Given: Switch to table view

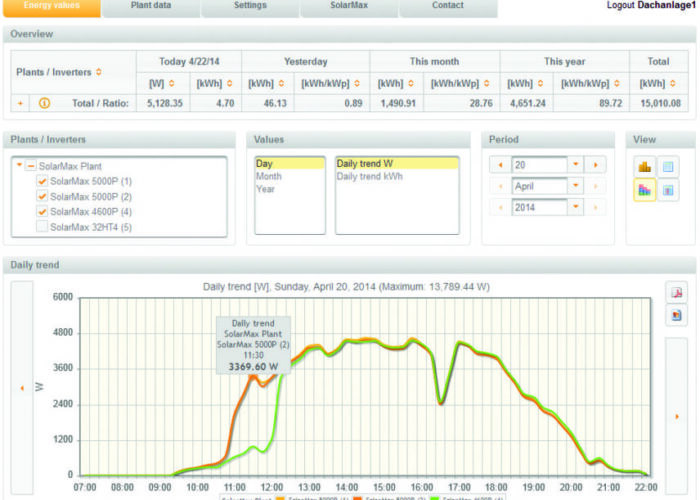Looking at the screenshot, I should pyautogui.click(x=668, y=167).
